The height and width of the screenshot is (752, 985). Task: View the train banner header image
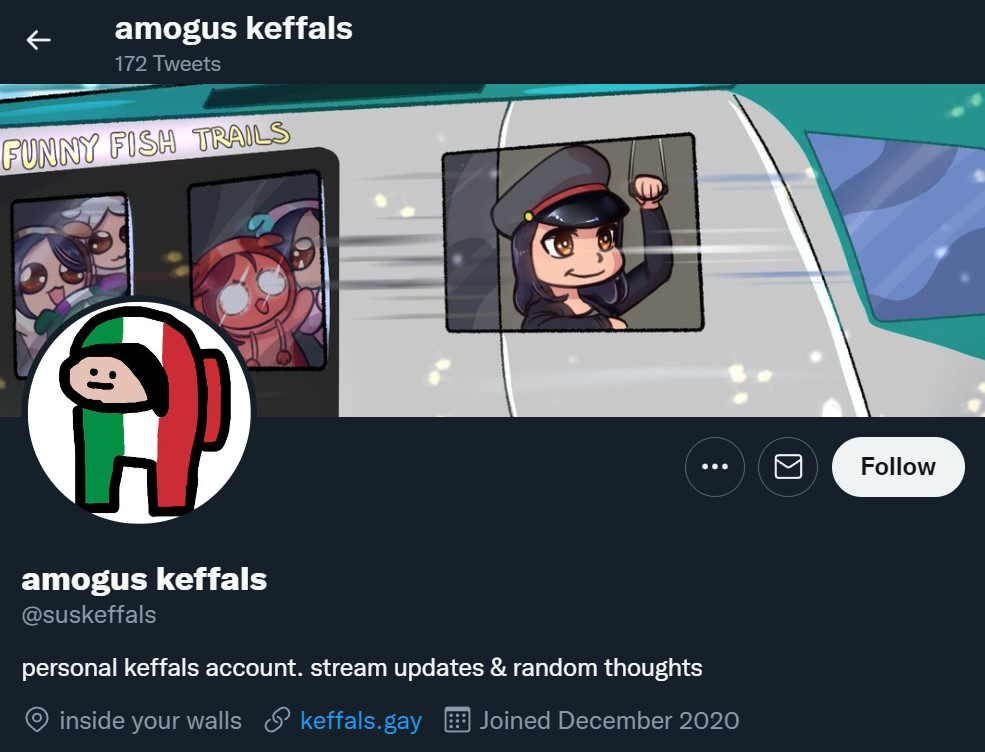pos(492,250)
